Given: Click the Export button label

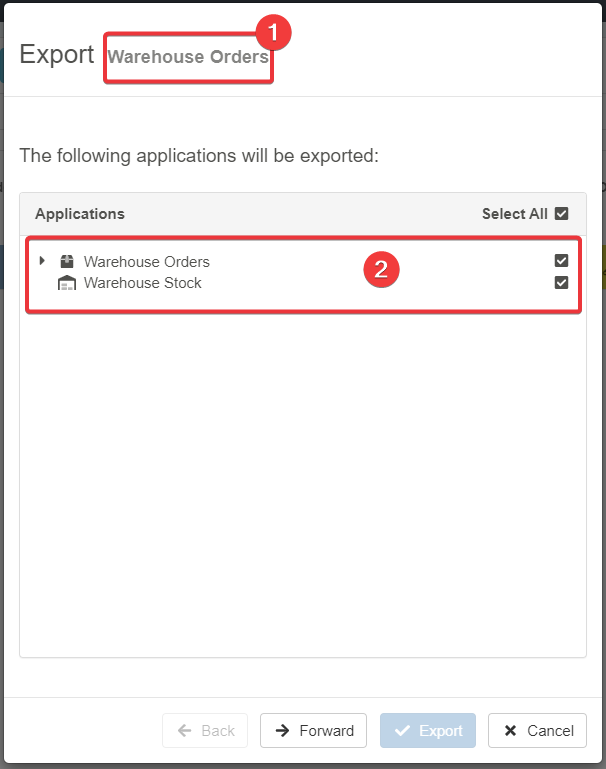Looking at the screenshot, I should [441, 731].
